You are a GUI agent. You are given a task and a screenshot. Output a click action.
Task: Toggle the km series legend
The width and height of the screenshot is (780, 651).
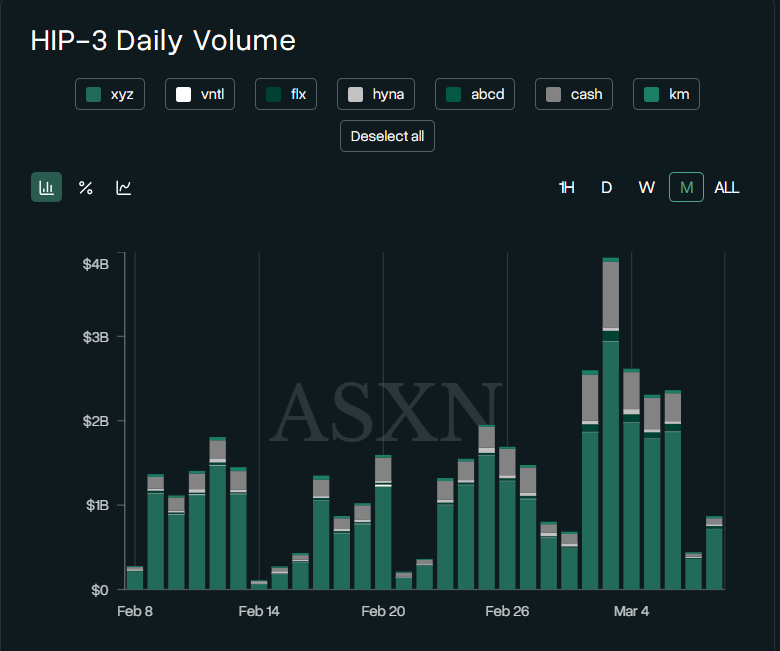click(667, 95)
